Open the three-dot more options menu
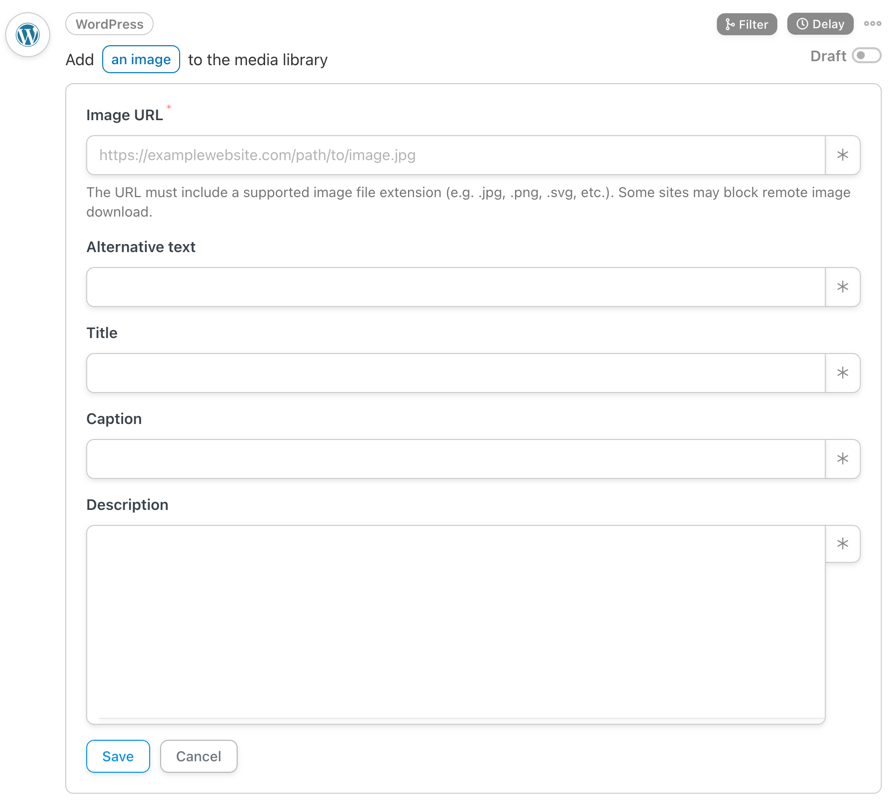Screen dimensions: 889x803 (x=872, y=24)
